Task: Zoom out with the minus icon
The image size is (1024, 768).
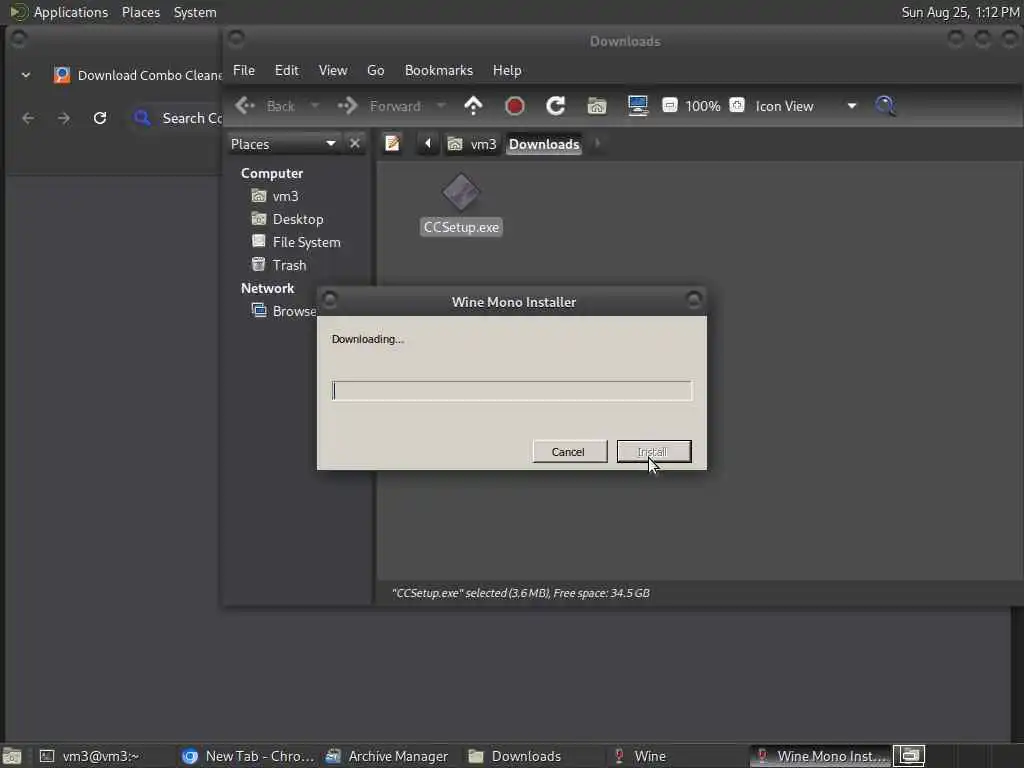Action: coord(669,105)
